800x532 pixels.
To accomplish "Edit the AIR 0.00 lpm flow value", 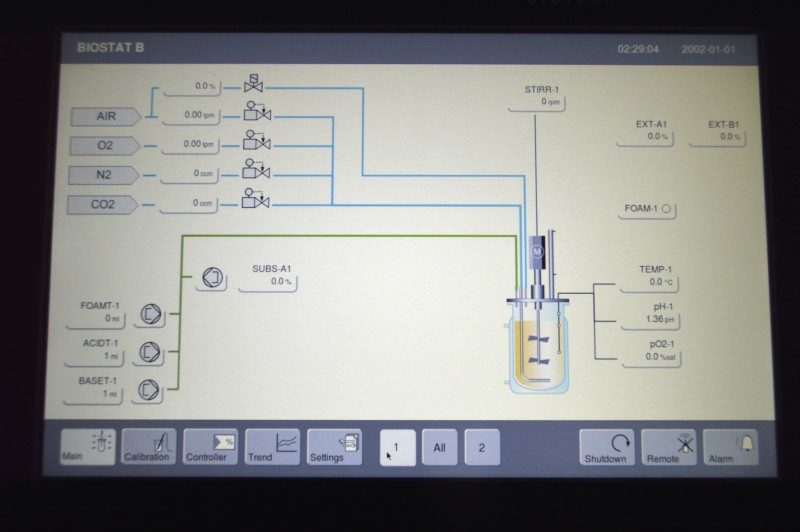I will (x=191, y=116).
